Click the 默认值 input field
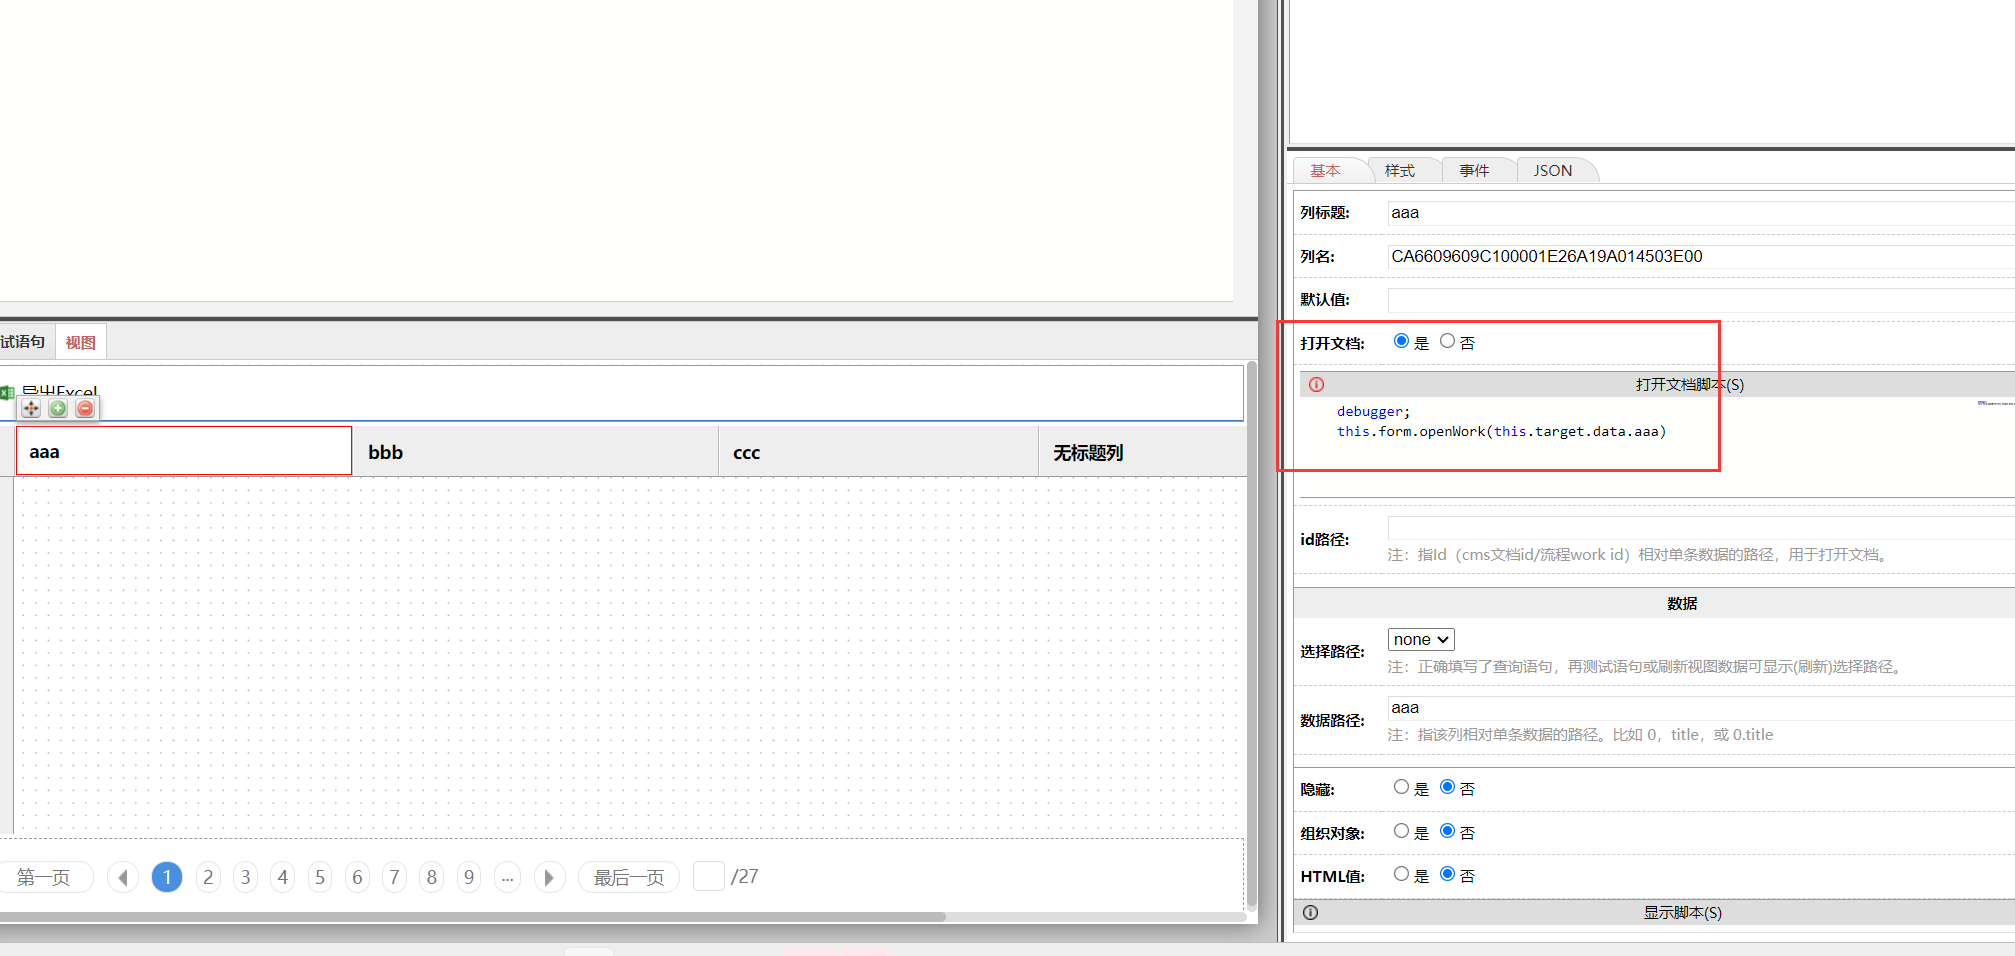The width and height of the screenshot is (2015, 956). 1700,300
